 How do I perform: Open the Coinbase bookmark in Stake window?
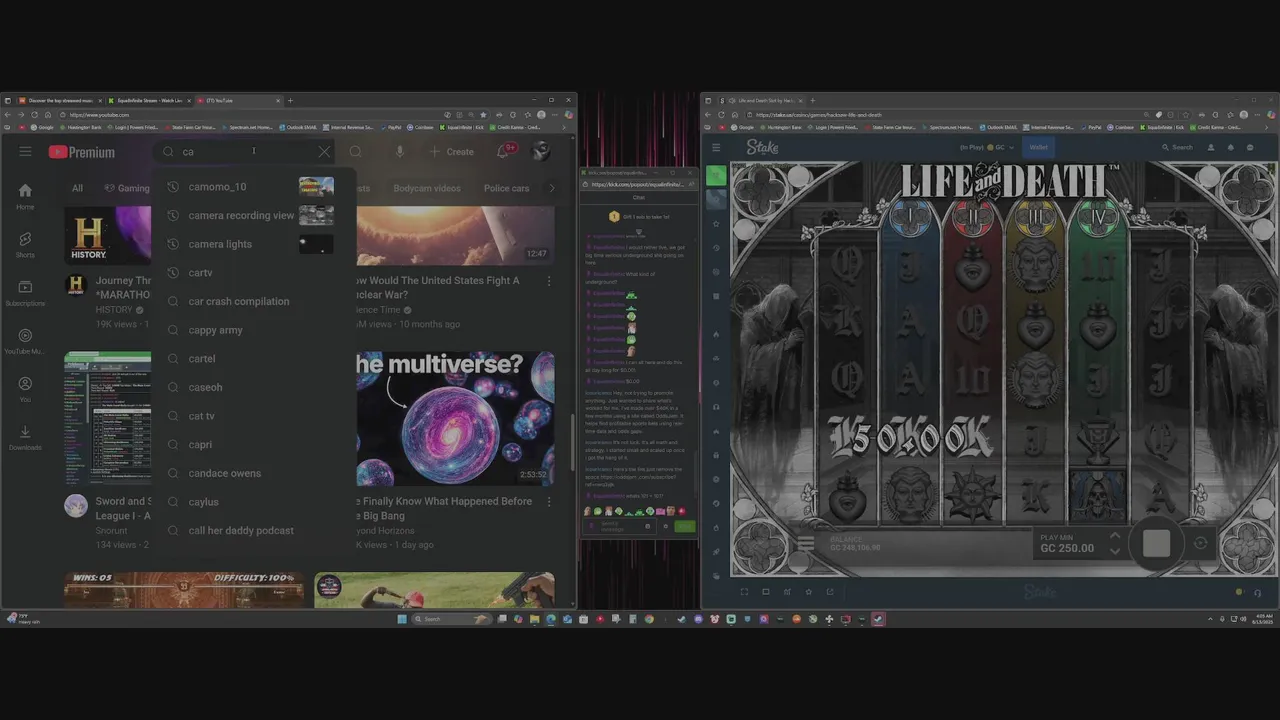(x=1120, y=127)
